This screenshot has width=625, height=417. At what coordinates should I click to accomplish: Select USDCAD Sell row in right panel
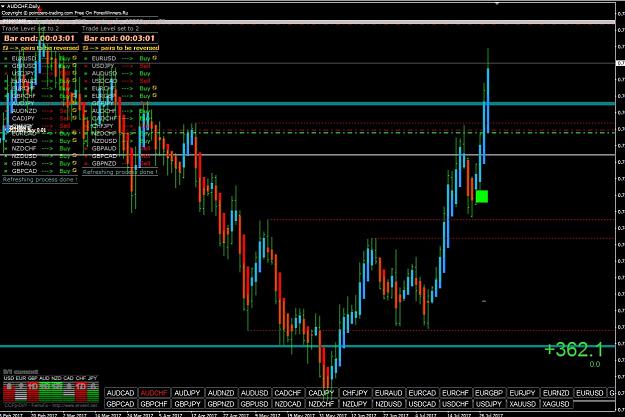(119, 81)
